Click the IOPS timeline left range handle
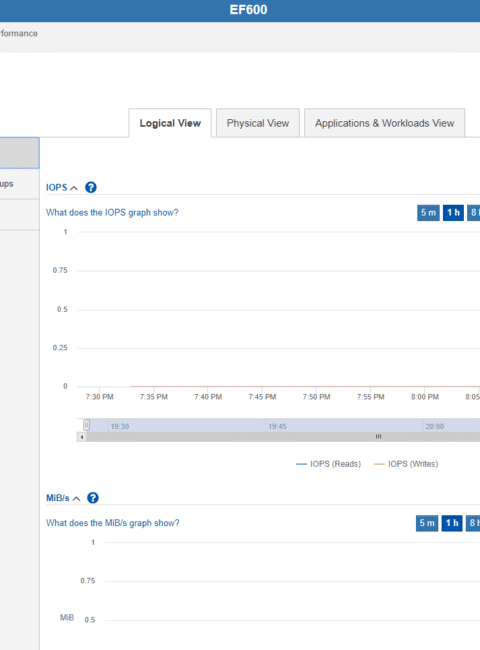Image resolution: width=480 pixels, height=650 pixels. click(x=86, y=425)
